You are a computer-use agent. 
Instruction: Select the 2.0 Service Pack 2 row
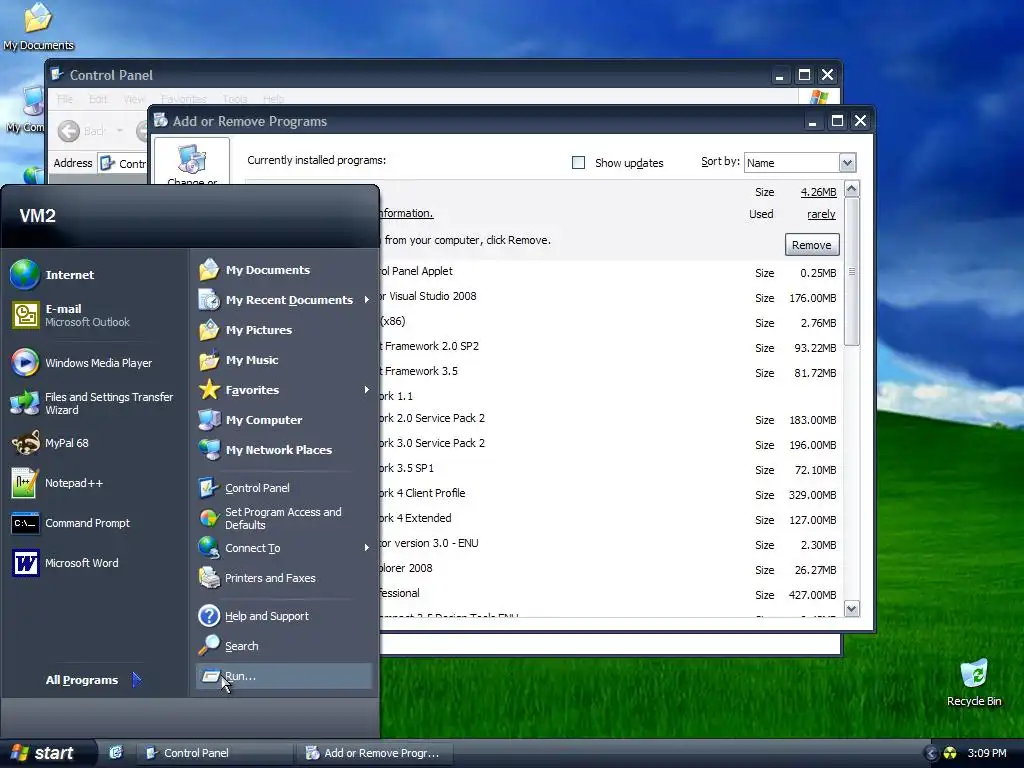pos(611,419)
